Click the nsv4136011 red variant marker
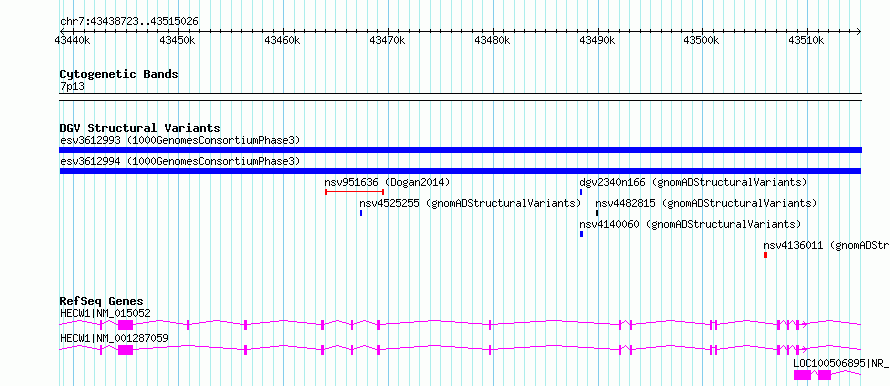The width and height of the screenshot is (890, 386). 765,255
